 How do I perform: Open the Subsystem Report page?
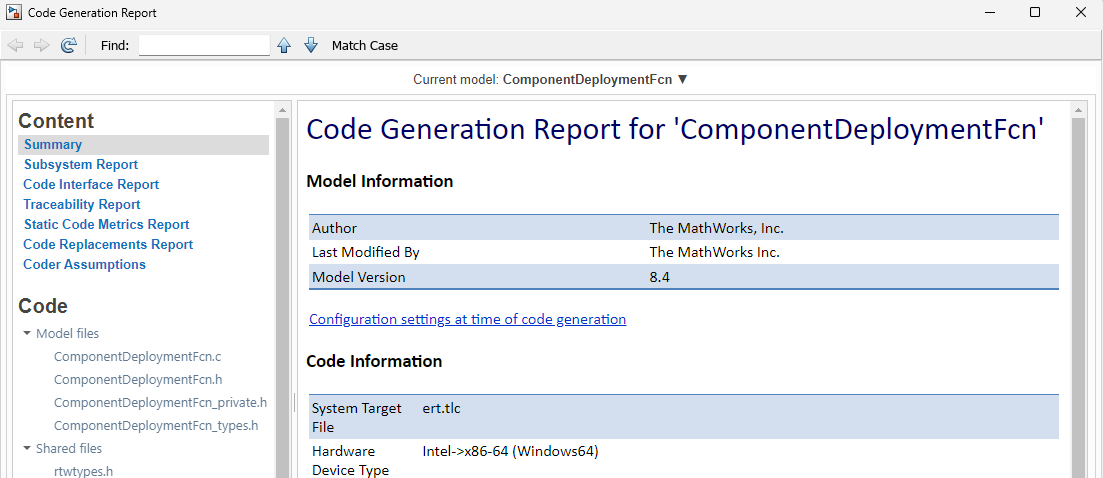(81, 165)
